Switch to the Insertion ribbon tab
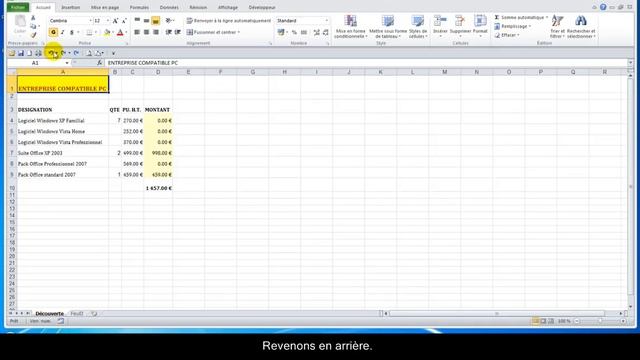 (71, 7)
